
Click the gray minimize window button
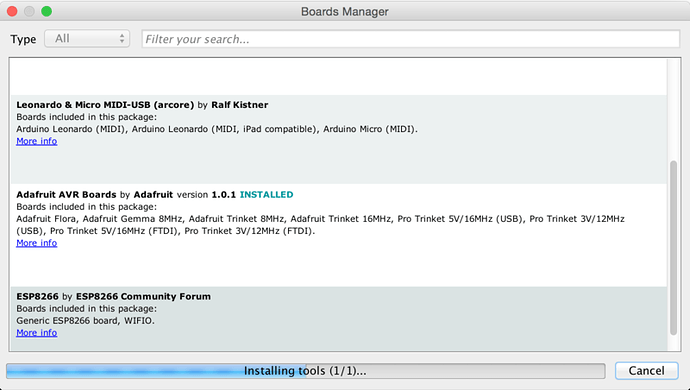[29, 11]
